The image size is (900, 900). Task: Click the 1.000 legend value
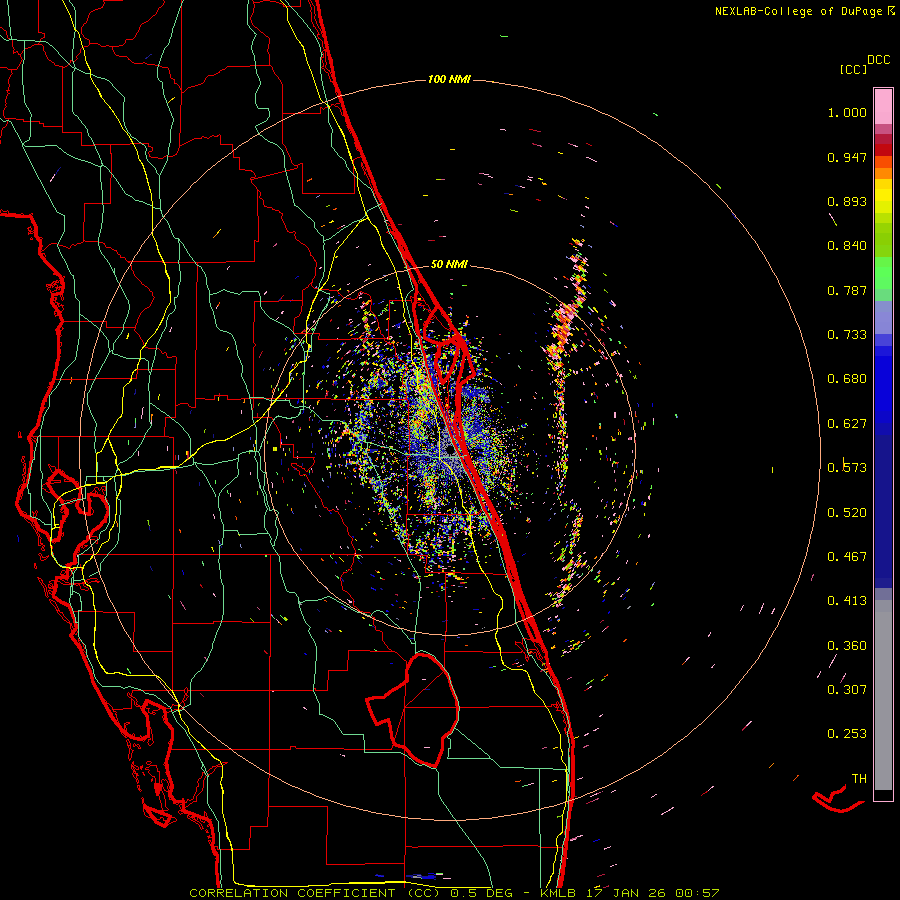tap(847, 112)
